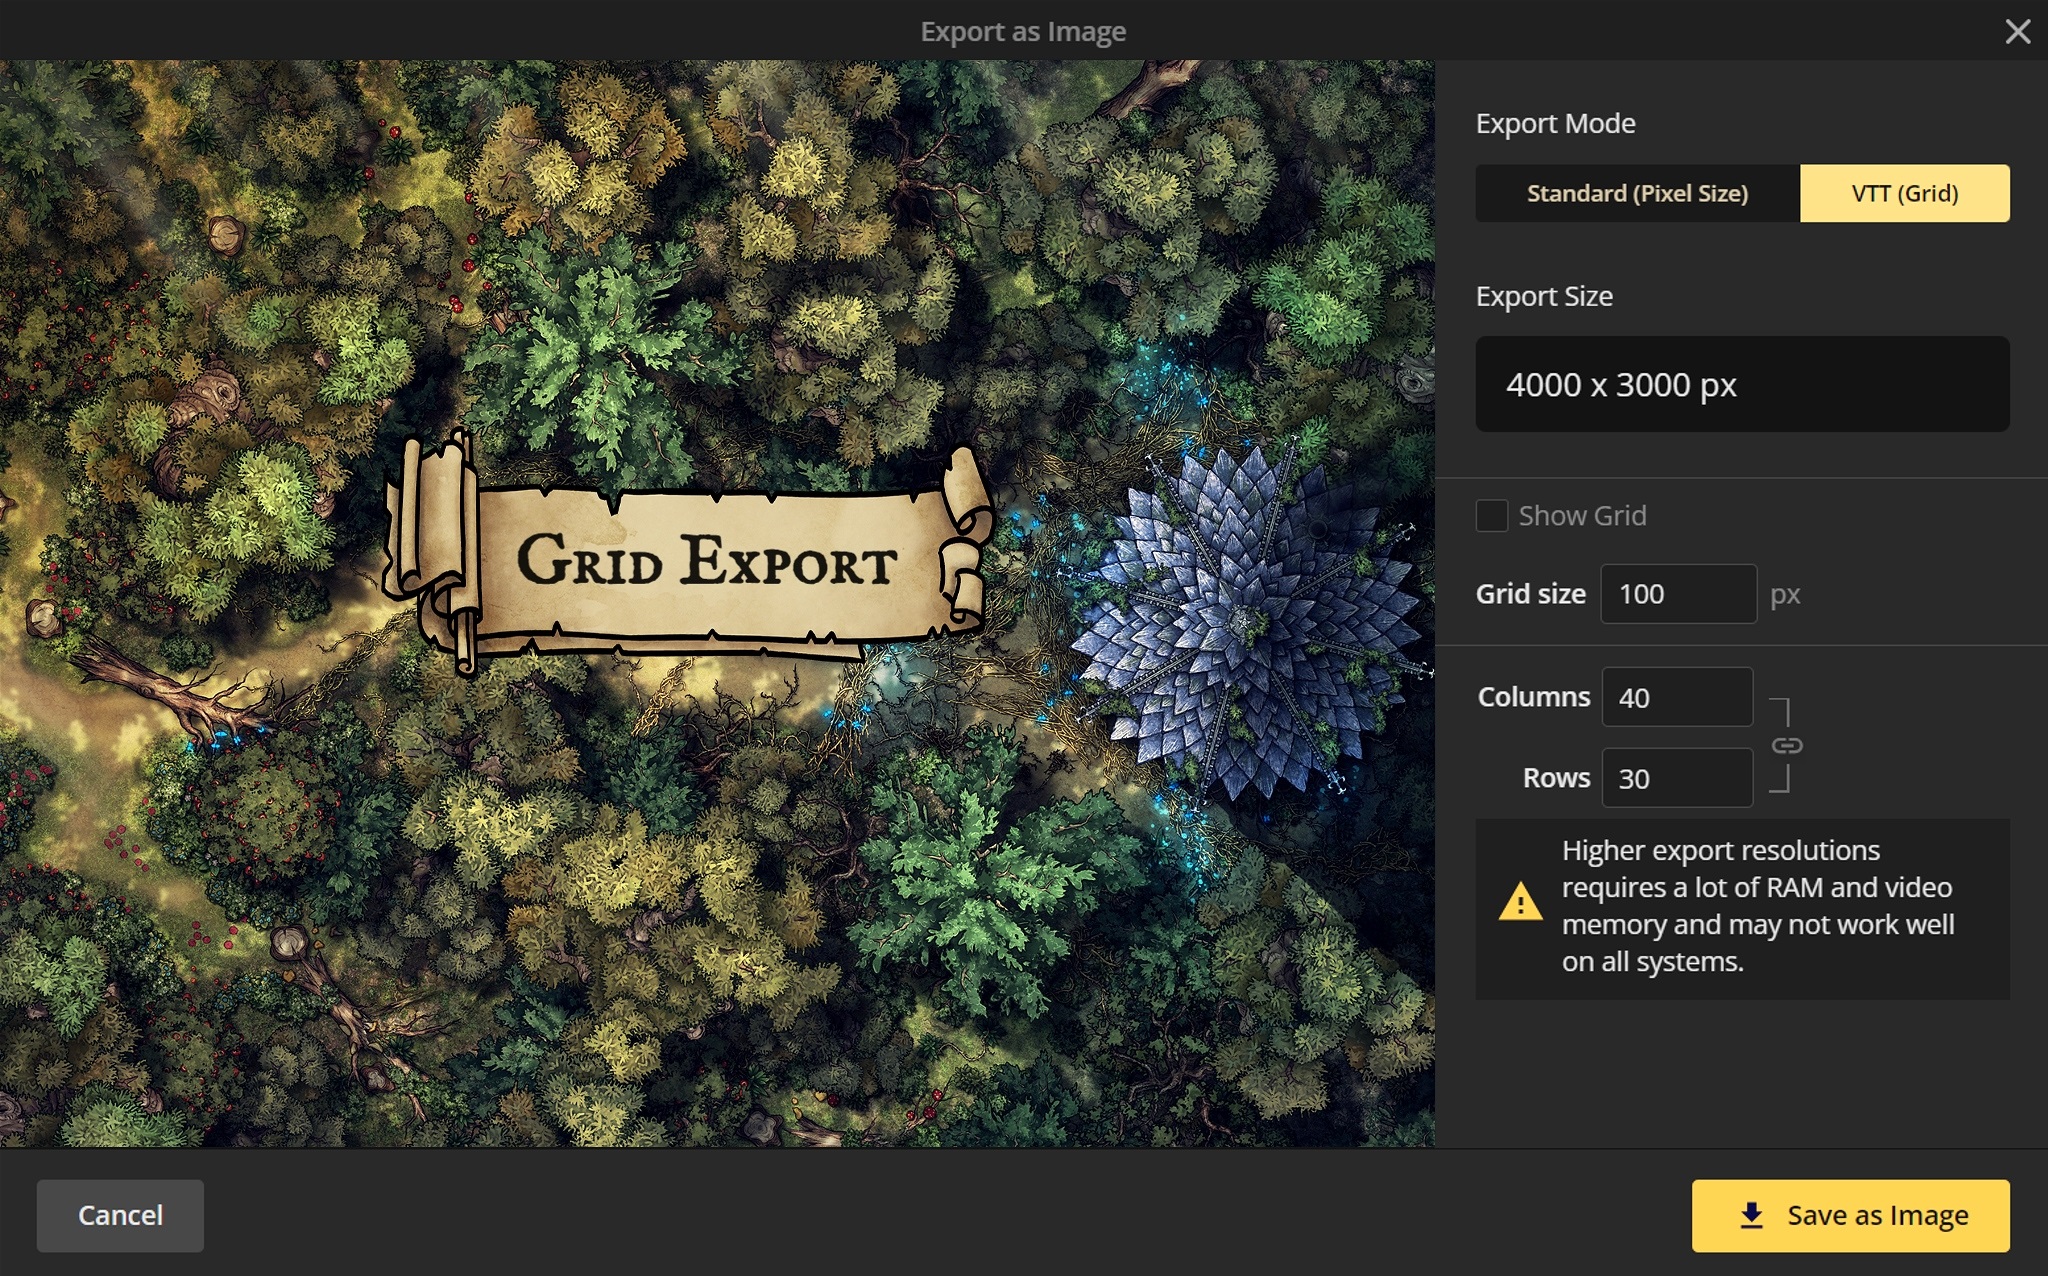Click the Columns field showing 40
The width and height of the screenshot is (2048, 1276).
coord(1677,697)
